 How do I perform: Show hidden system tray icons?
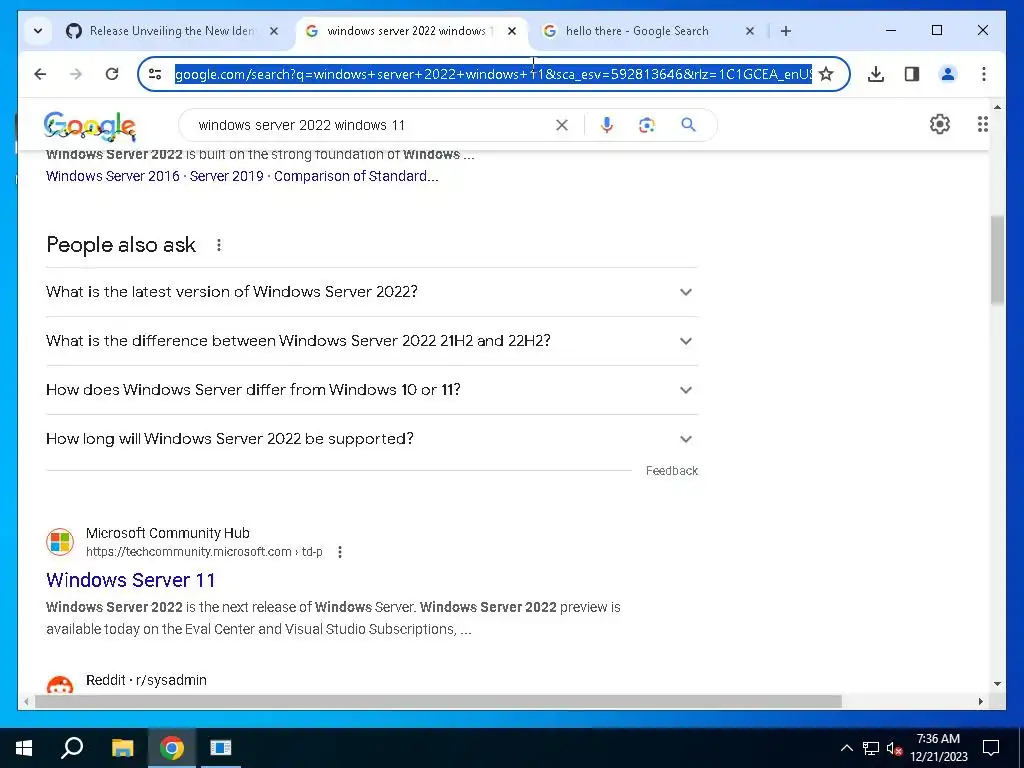[846, 748]
